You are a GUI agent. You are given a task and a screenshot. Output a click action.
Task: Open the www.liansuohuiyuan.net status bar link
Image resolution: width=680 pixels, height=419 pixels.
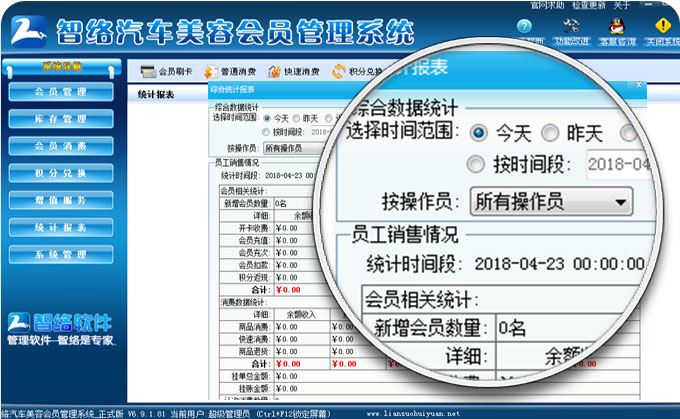point(413,413)
